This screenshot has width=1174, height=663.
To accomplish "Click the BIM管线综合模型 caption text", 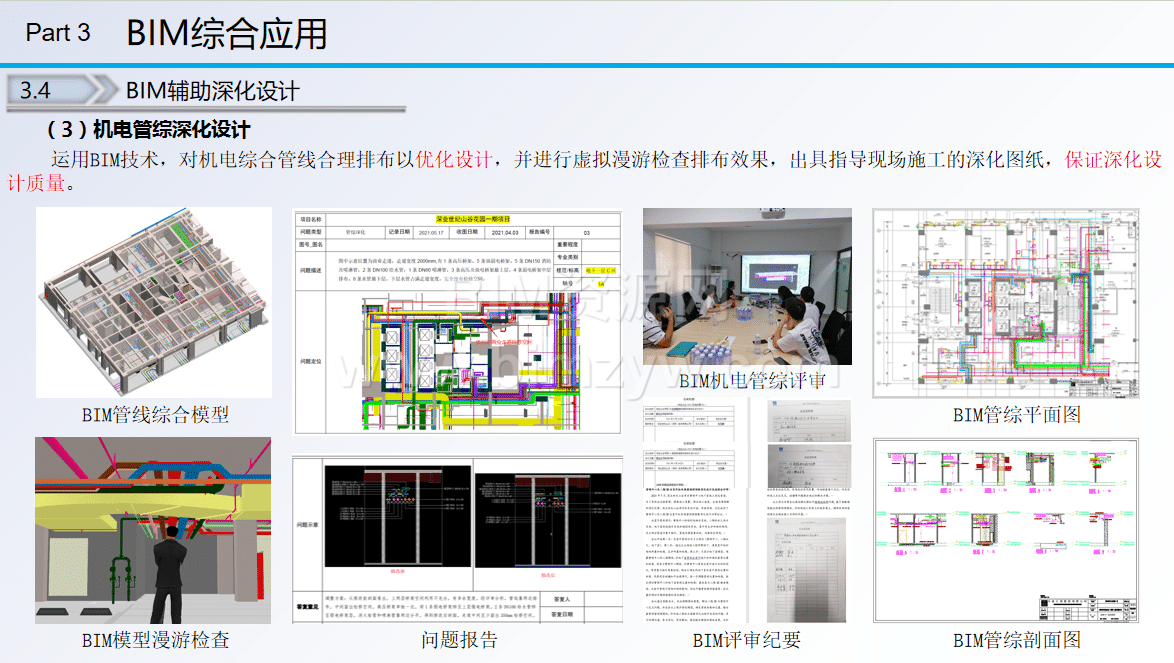I will click(155, 414).
